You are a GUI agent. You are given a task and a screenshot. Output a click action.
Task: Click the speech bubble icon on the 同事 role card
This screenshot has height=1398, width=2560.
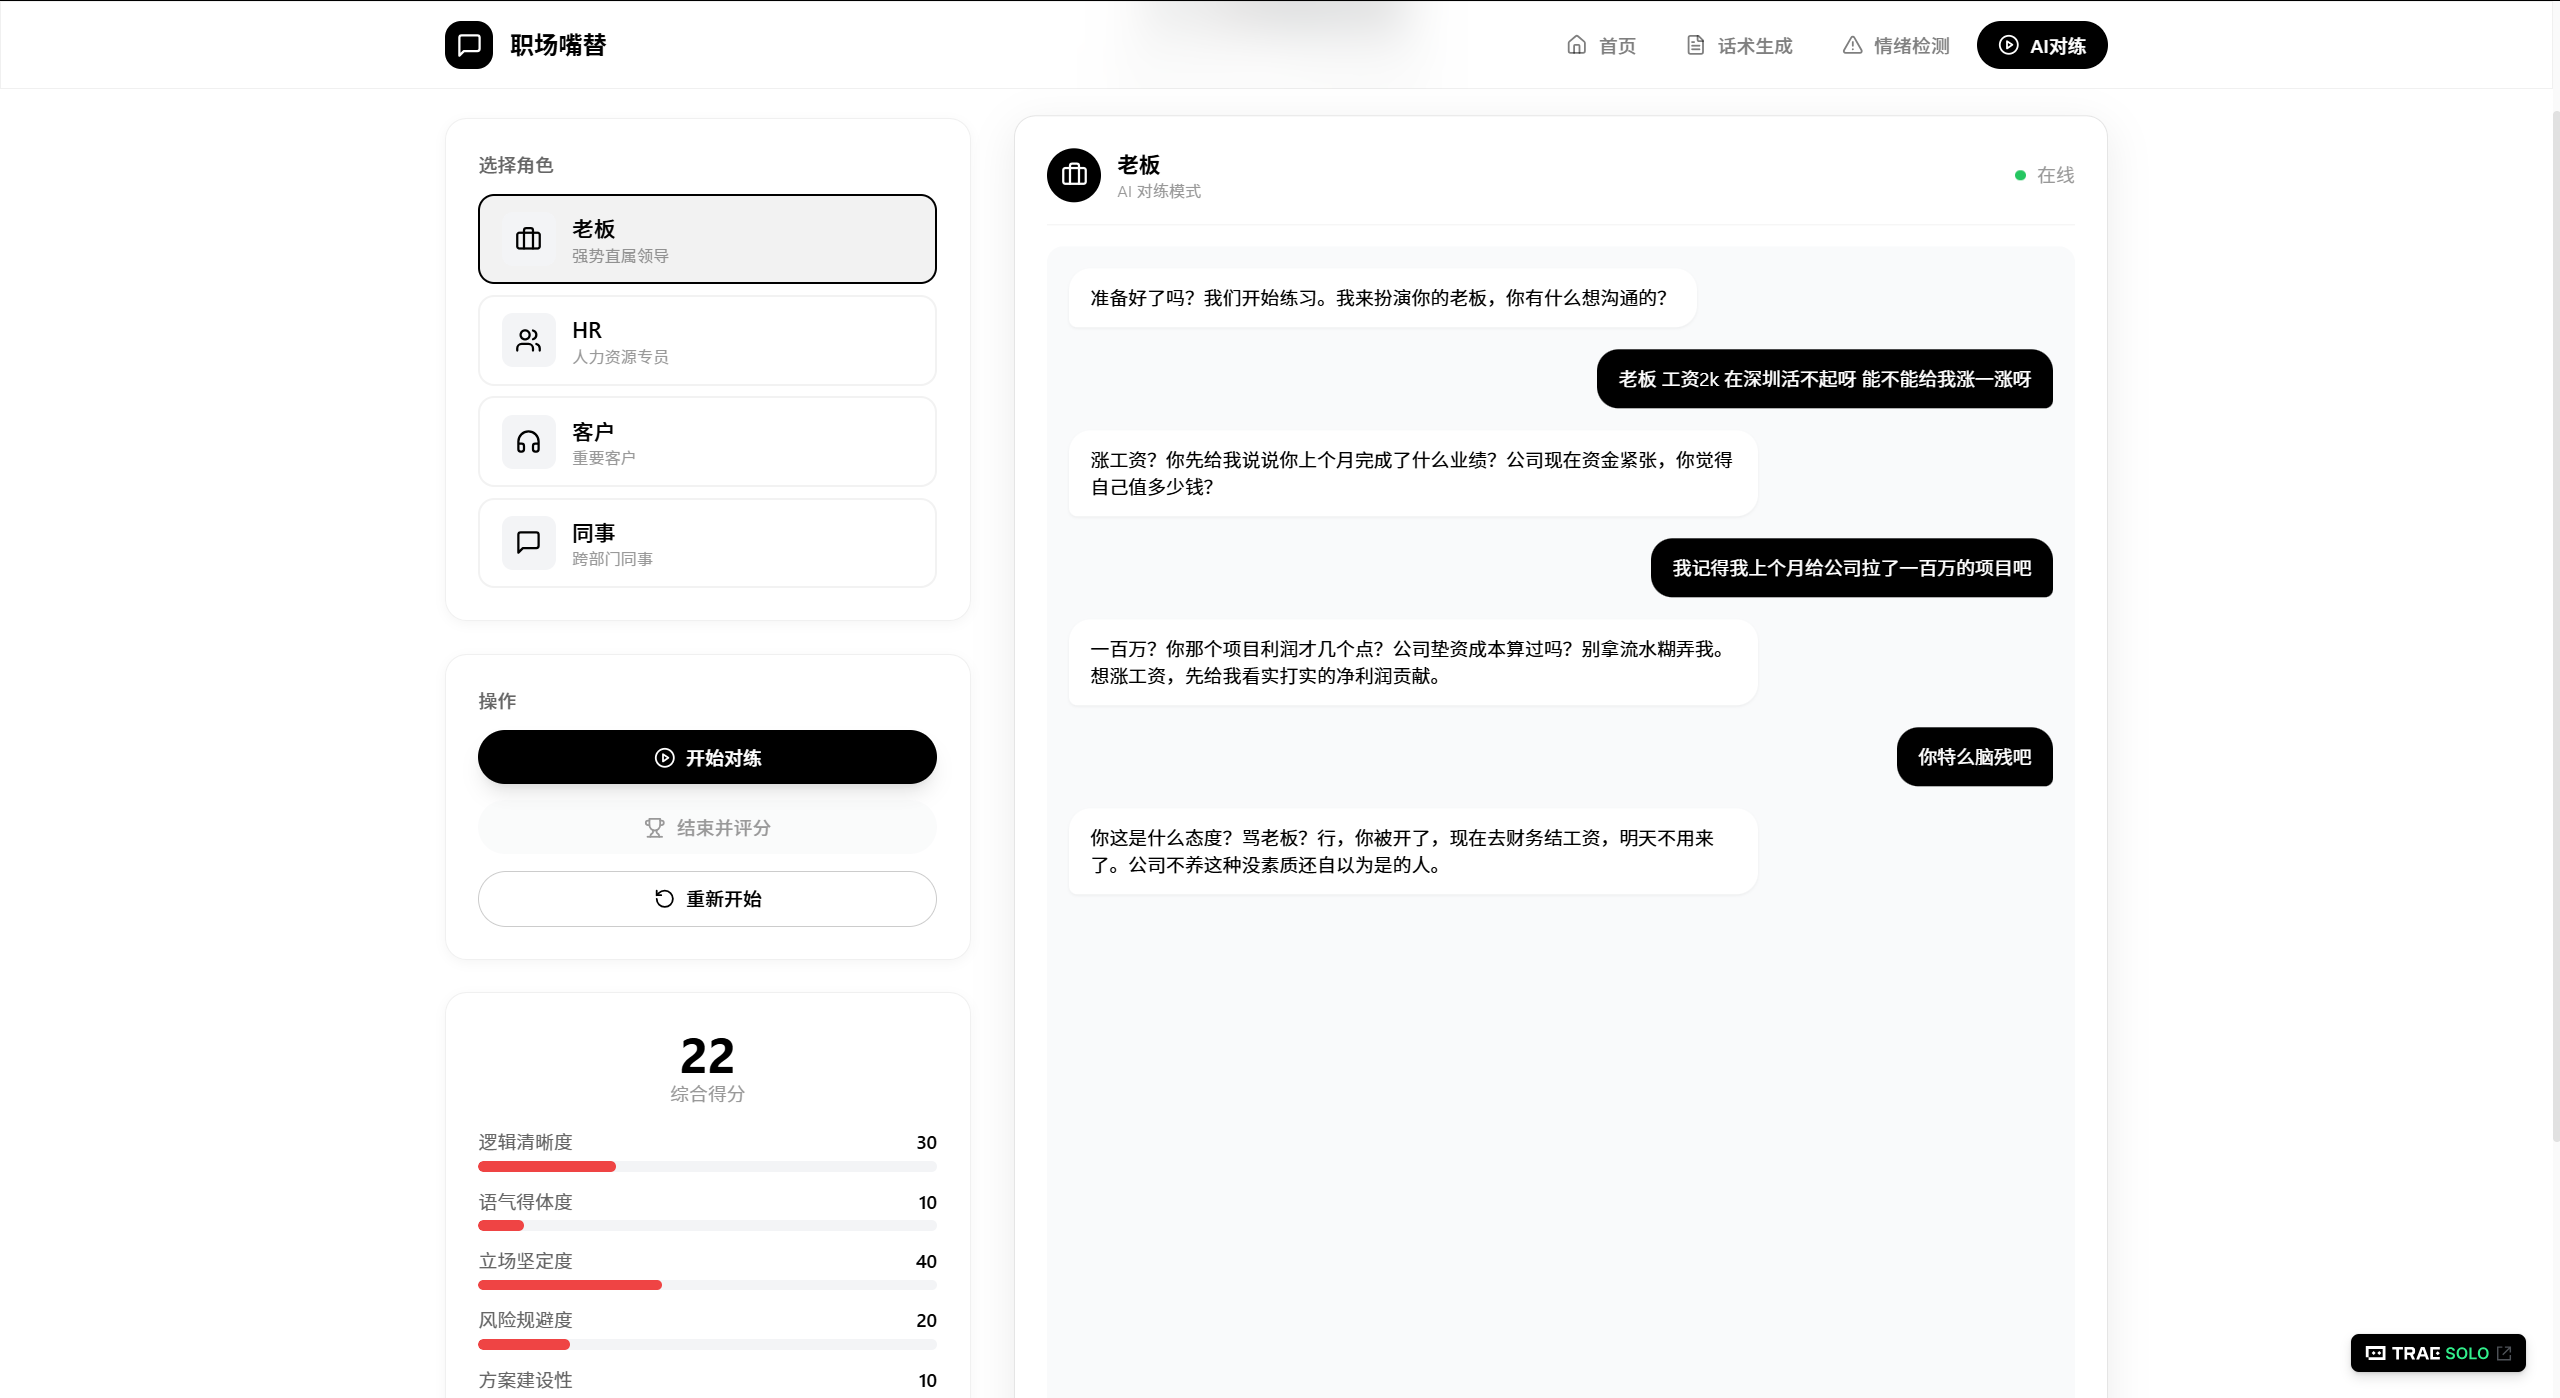click(x=528, y=543)
